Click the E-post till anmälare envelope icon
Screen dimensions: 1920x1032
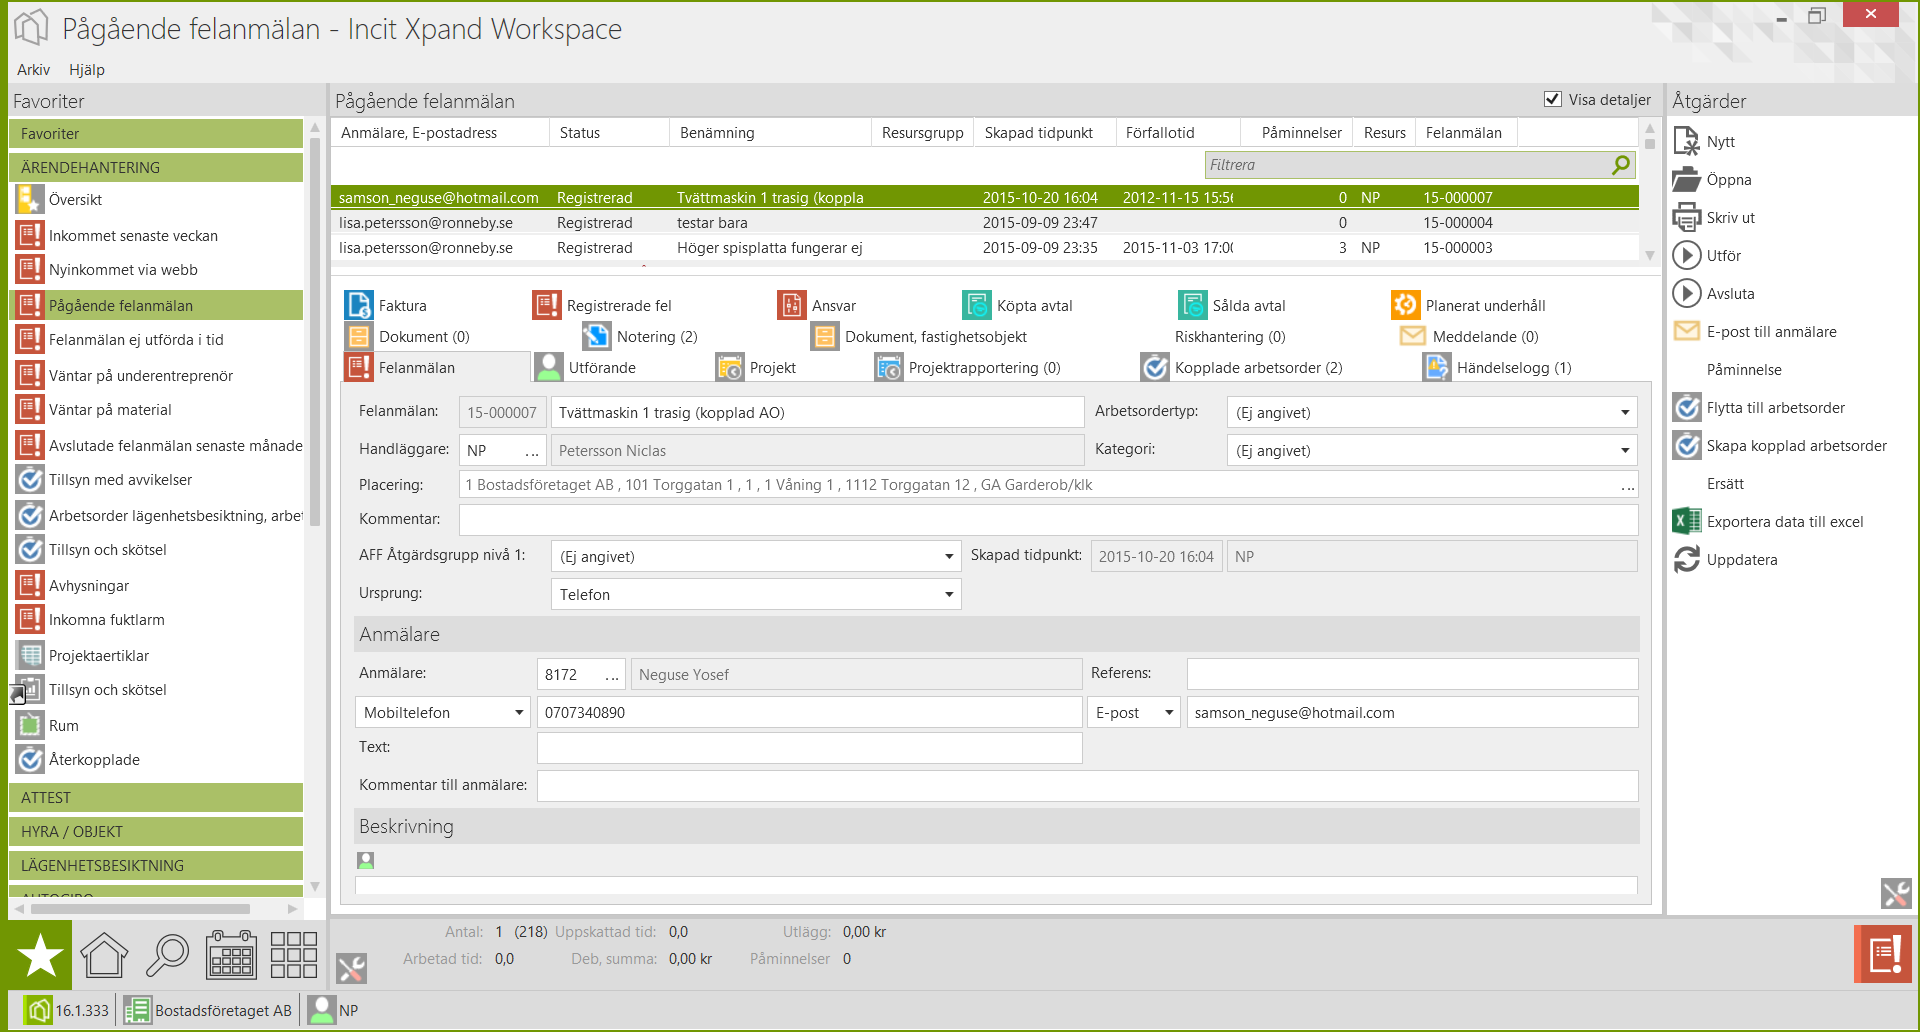[x=1686, y=331]
